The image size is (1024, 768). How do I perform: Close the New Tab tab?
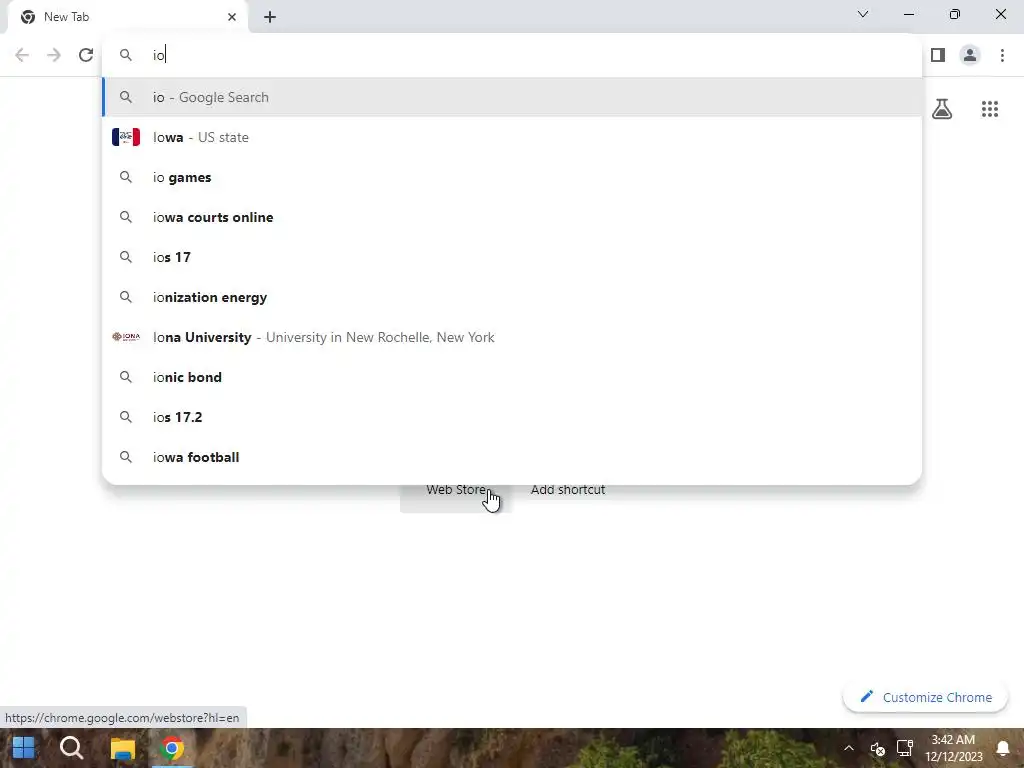pos(232,17)
